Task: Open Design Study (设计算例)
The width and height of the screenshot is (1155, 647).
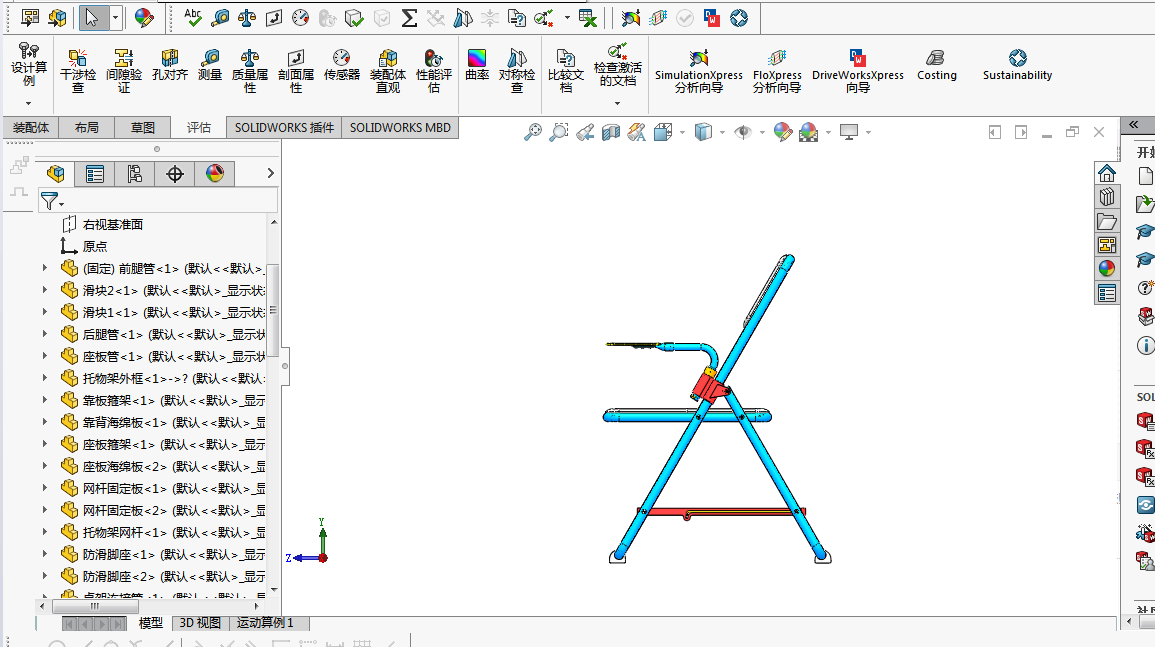Action: (x=29, y=65)
